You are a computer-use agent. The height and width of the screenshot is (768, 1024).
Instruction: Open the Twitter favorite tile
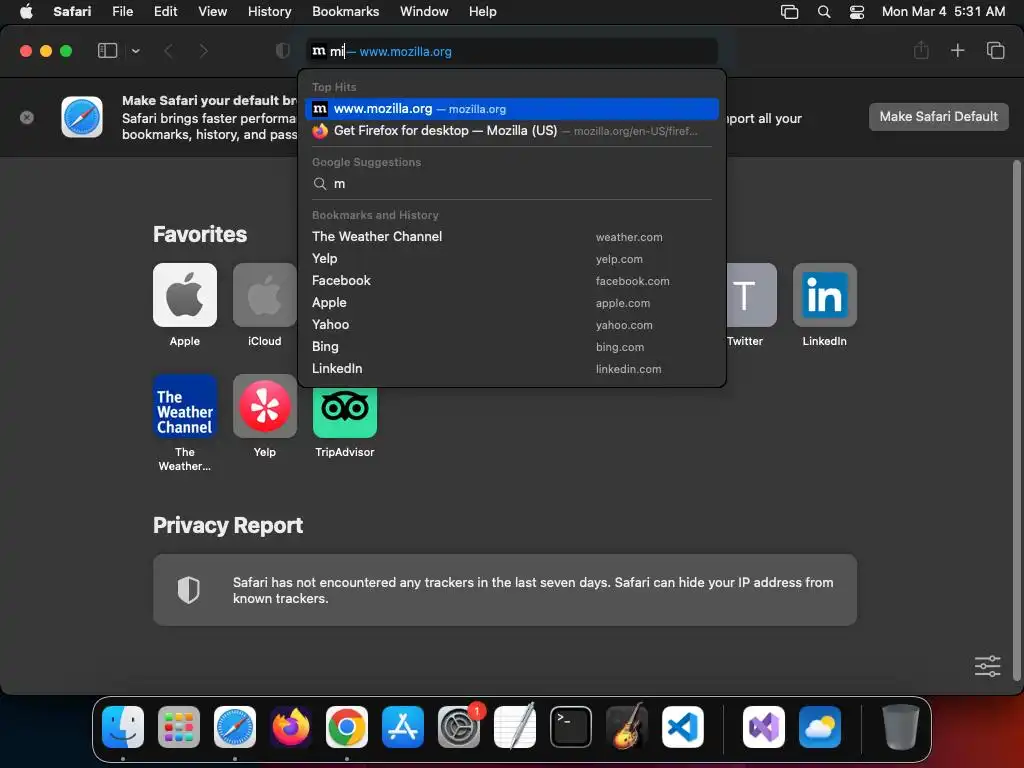coord(752,295)
